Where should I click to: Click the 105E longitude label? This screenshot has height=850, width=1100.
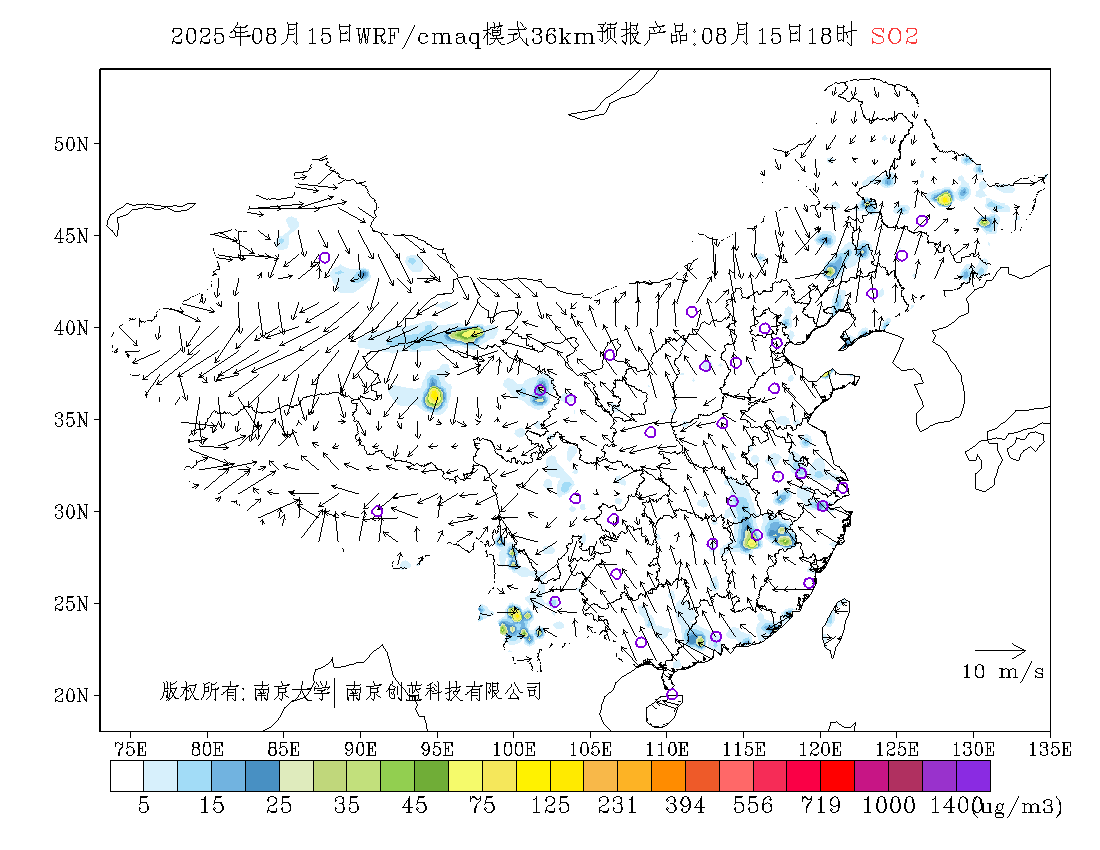(x=590, y=749)
